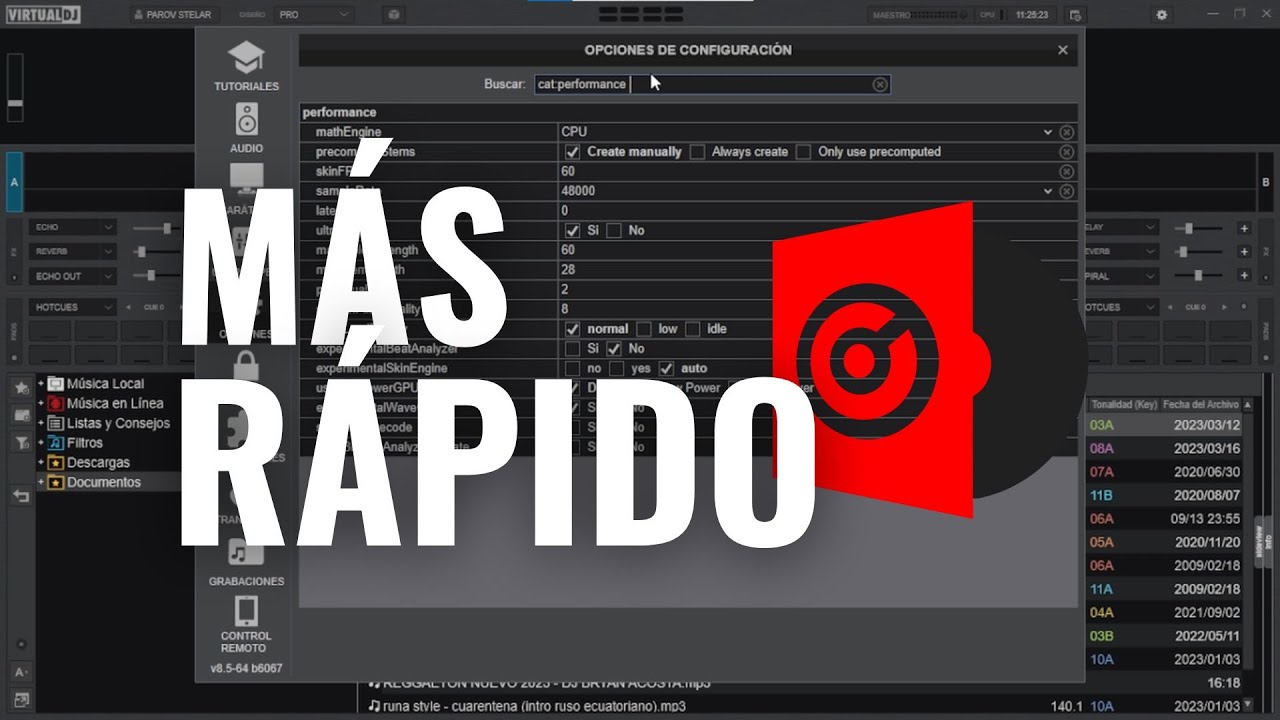The width and height of the screenshot is (1280, 720).
Task: Click the PAROV STELAR user button
Action: [178, 15]
